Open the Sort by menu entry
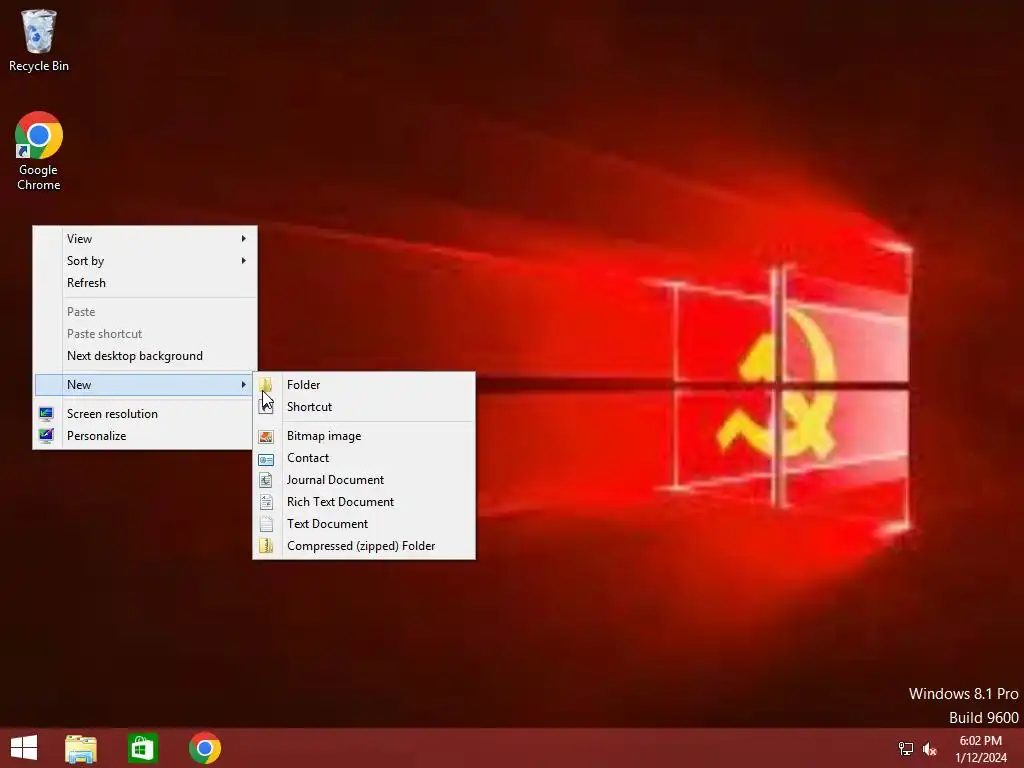The height and width of the screenshot is (768, 1024). point(145,261)
